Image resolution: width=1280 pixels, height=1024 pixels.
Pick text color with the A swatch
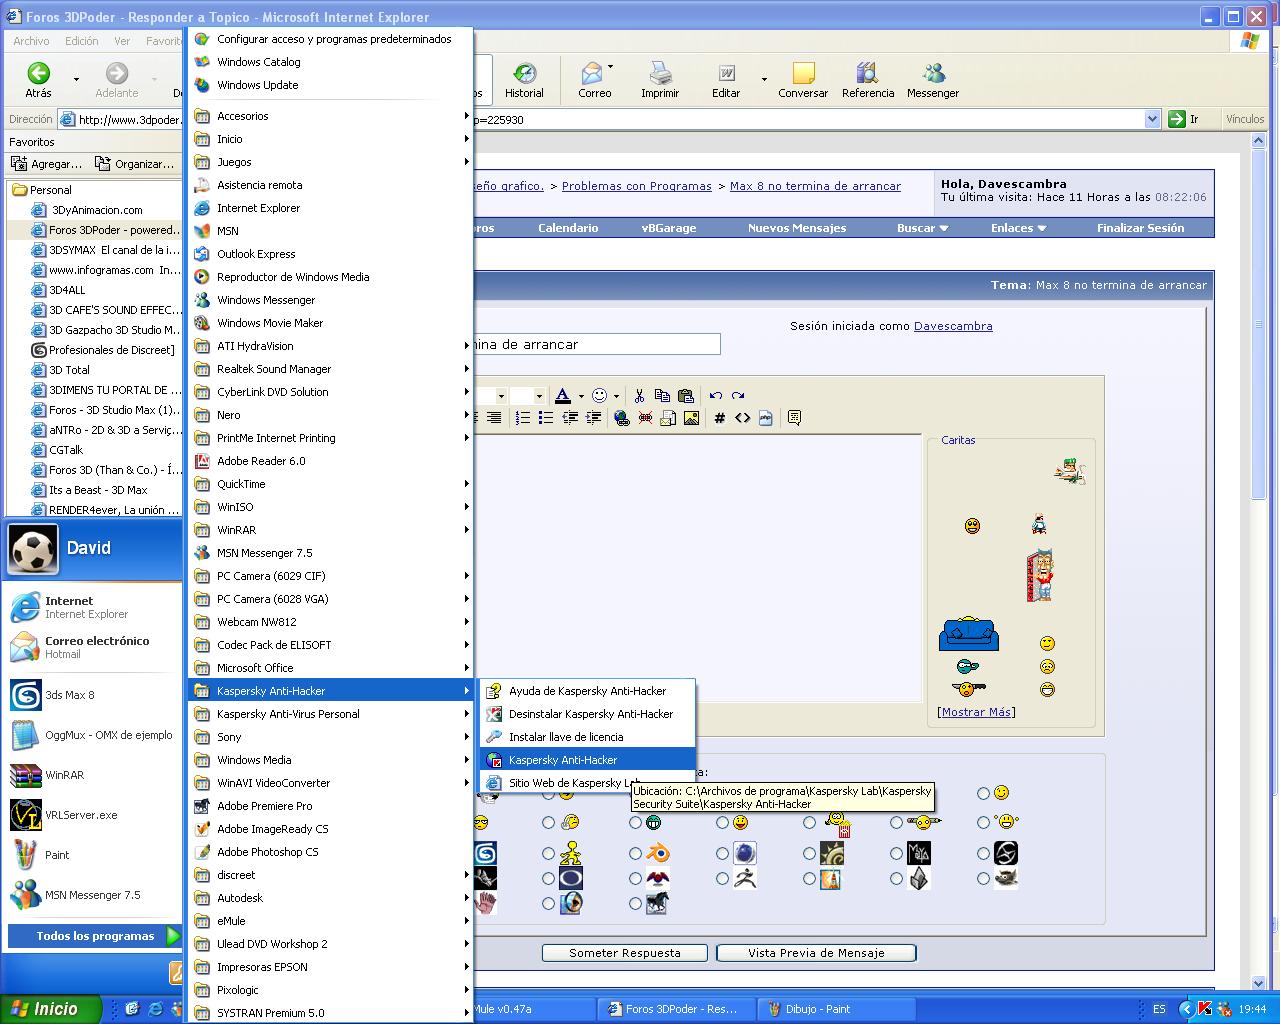coord(563,396)
